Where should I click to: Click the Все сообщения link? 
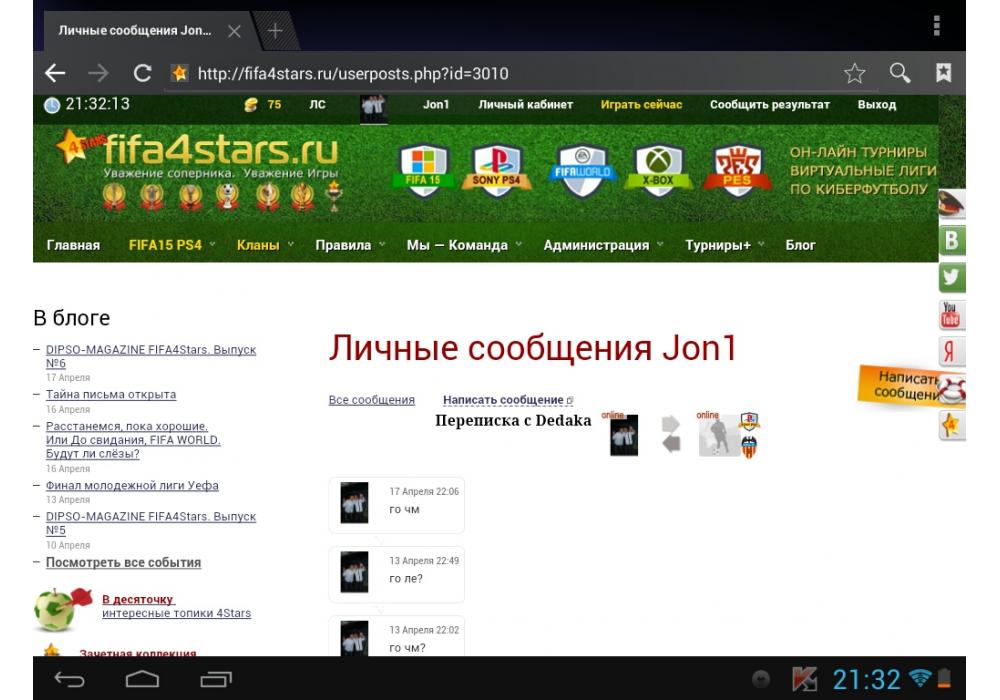[x=371, y=400]
